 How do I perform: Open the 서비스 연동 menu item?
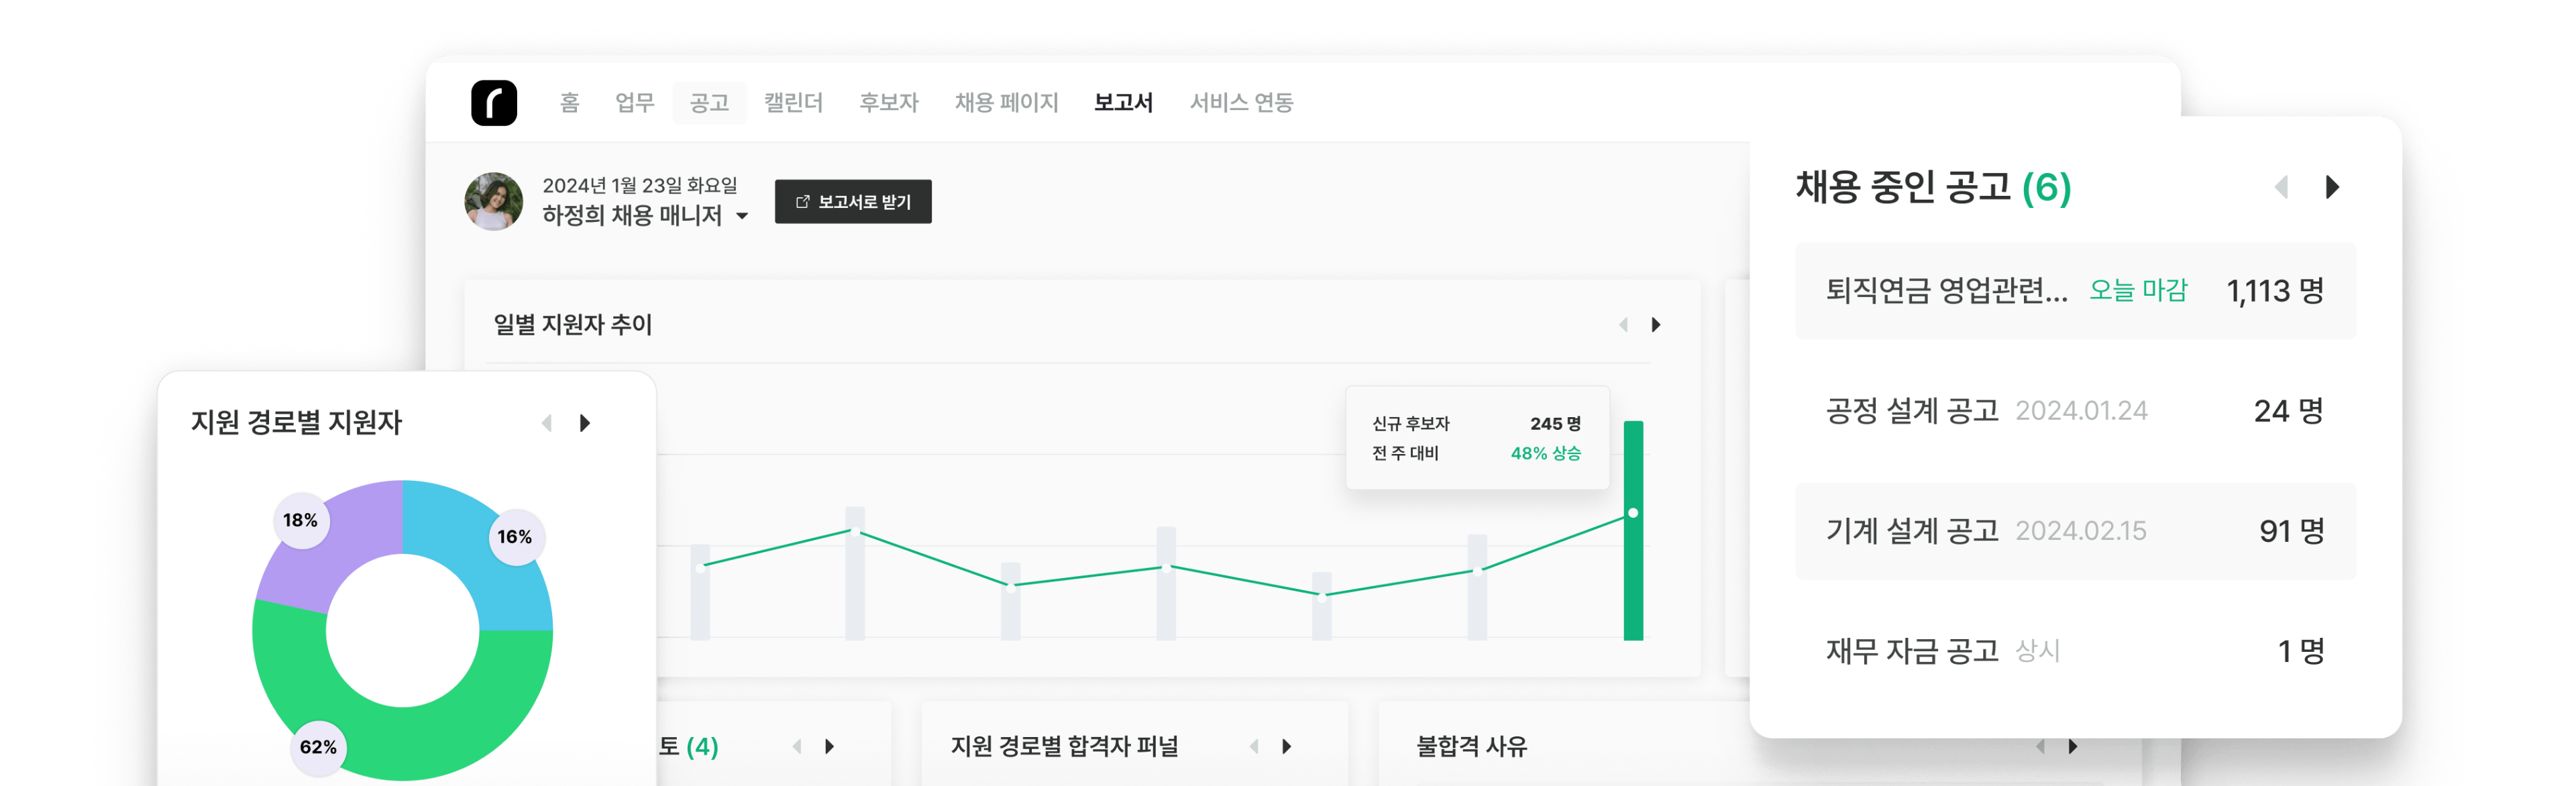pyautogui.click(x=1241, y=102)
